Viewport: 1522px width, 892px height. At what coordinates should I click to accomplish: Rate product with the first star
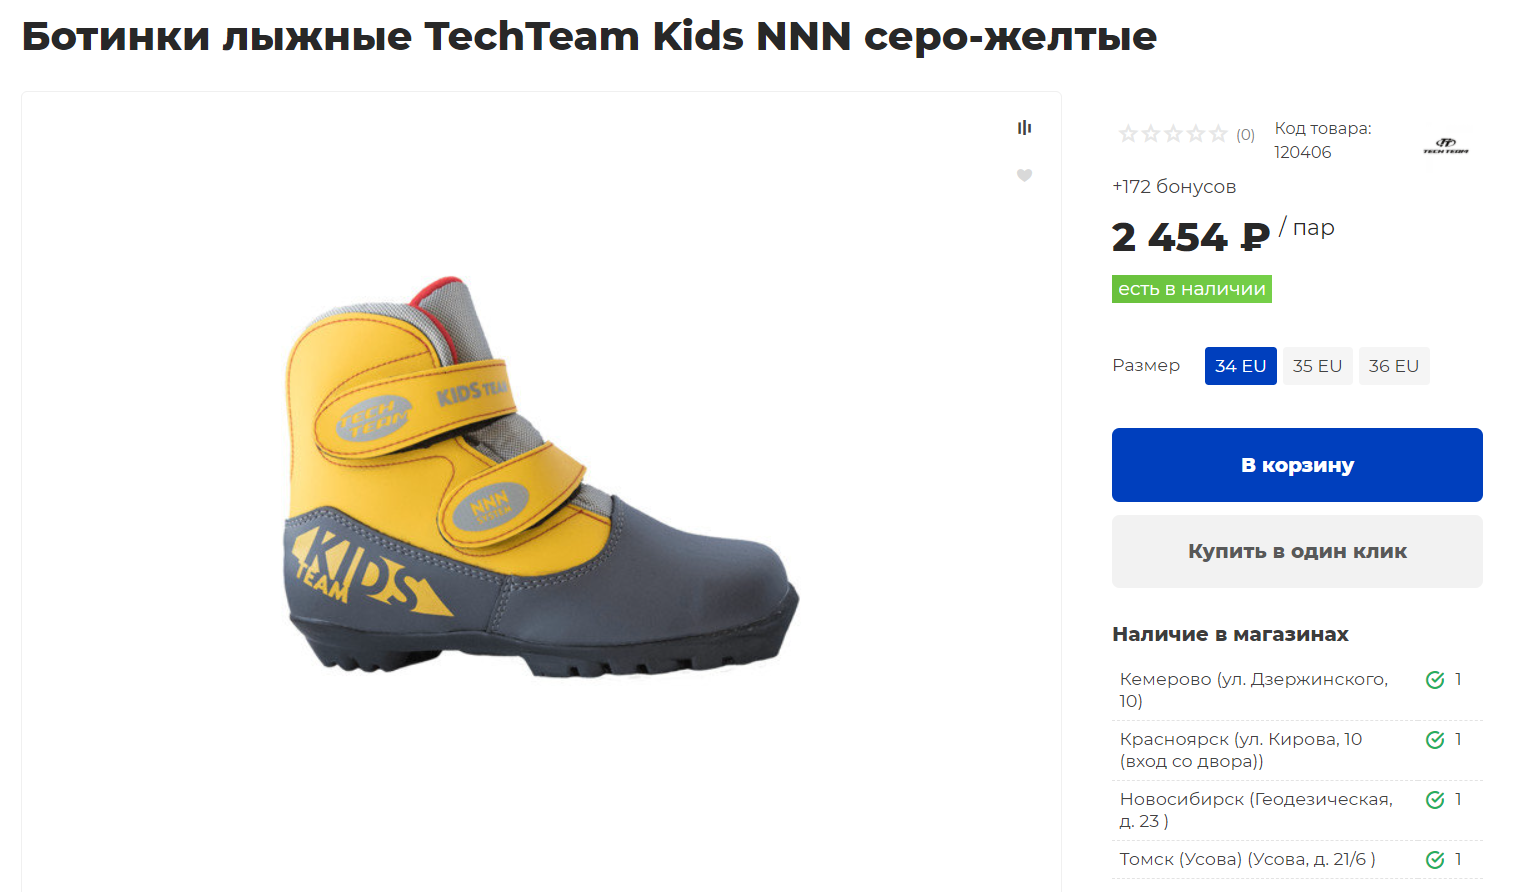click(1128, 134)
